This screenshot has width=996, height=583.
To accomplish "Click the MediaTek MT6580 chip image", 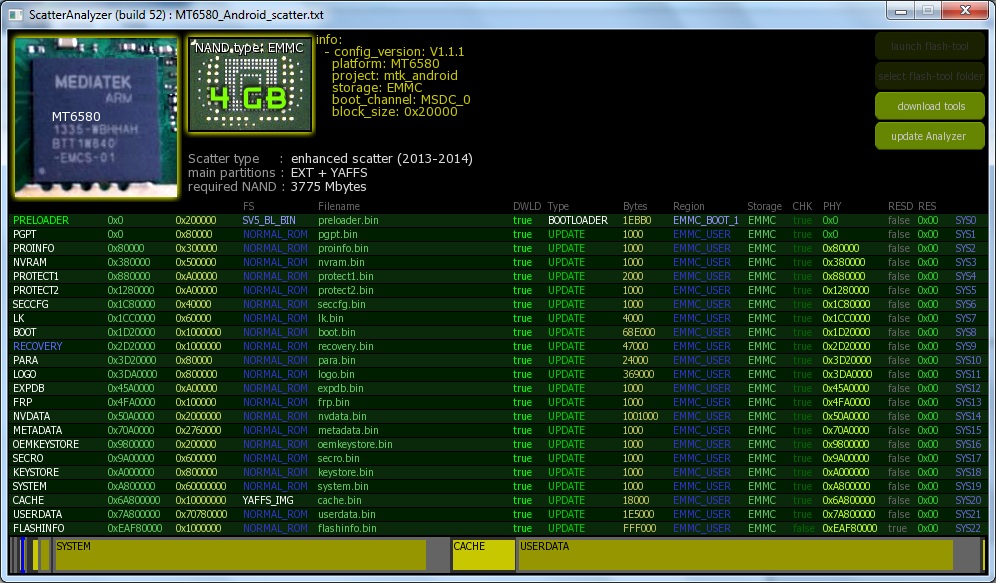I will tap(96, 117).
